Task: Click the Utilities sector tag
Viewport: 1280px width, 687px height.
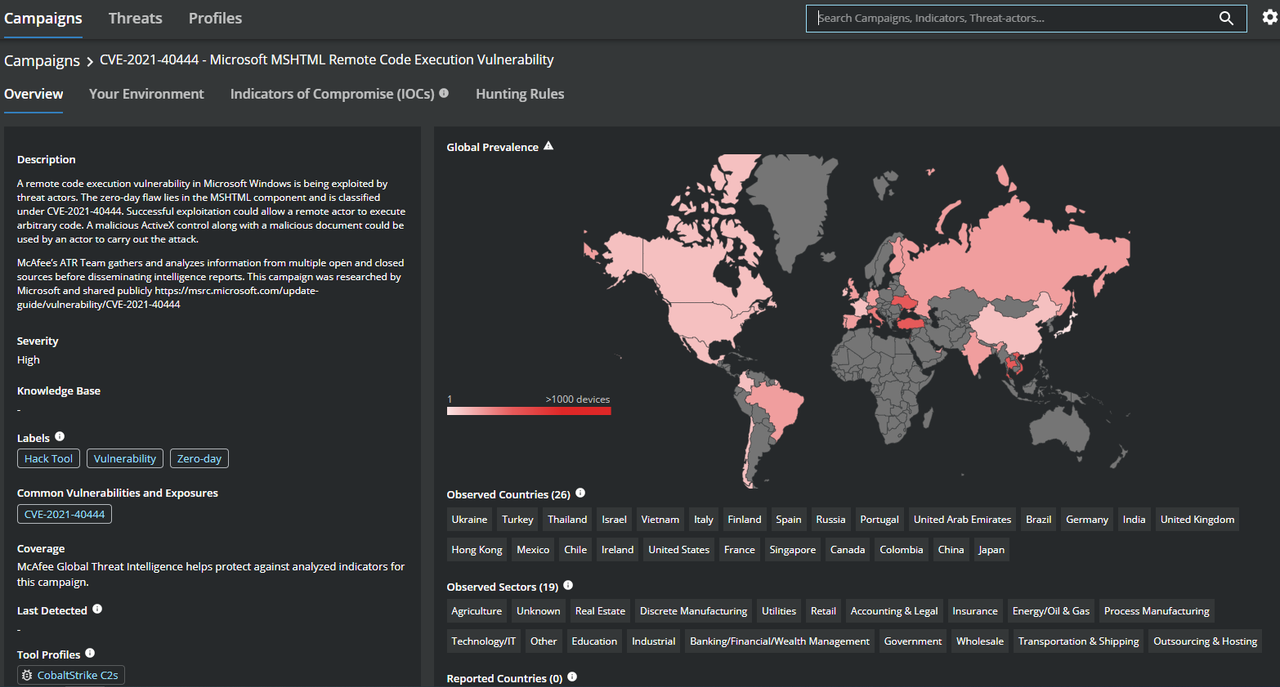Action: (779, 612)
